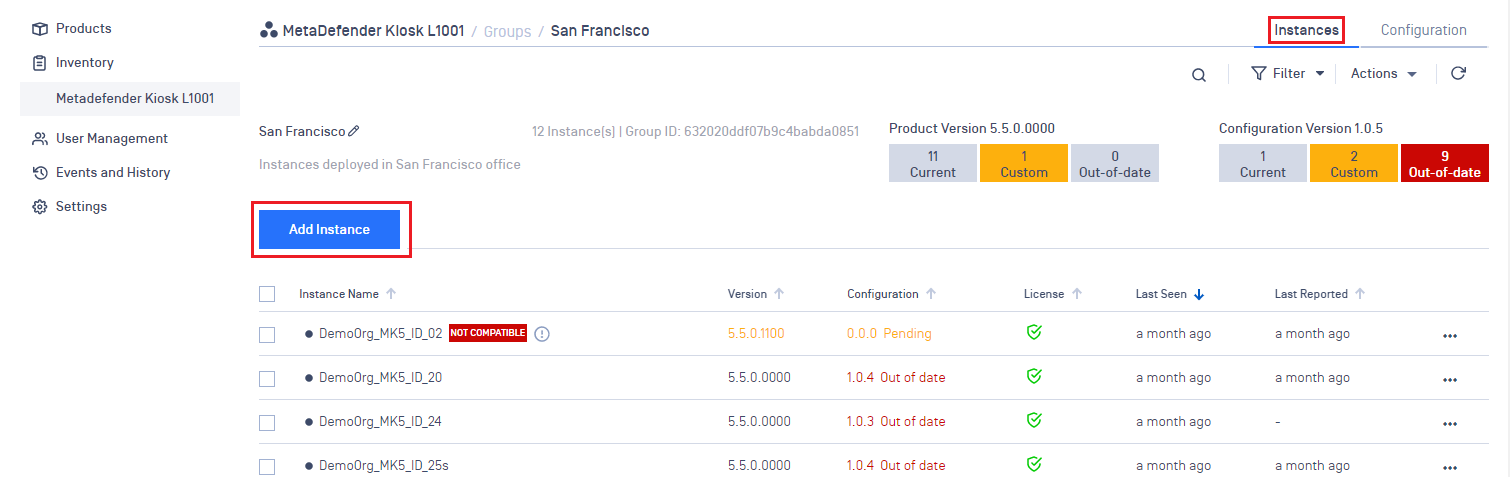1510x477 pixels.
Task: Sort by License column arrow
Action: coord(1077,294)
